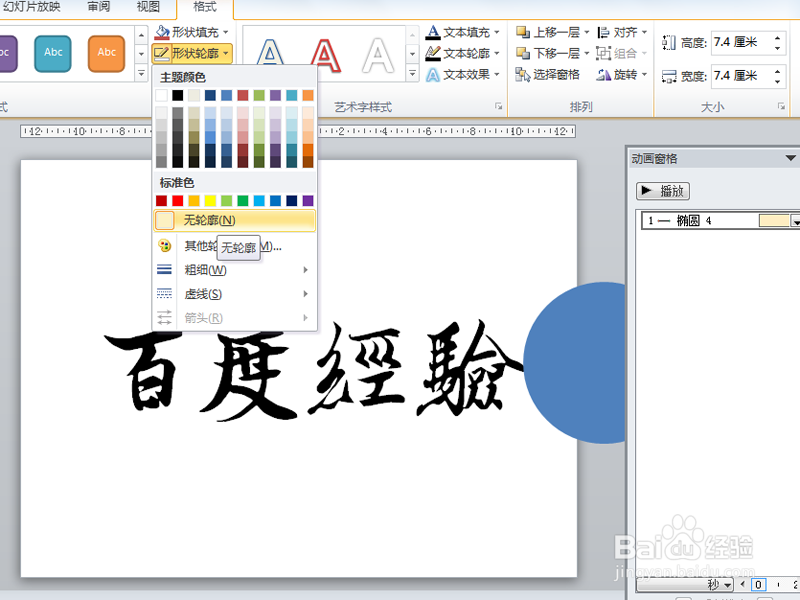The image size is (800, 600).
Task: Pick orange theme color swatch
Action: point(308,95)
